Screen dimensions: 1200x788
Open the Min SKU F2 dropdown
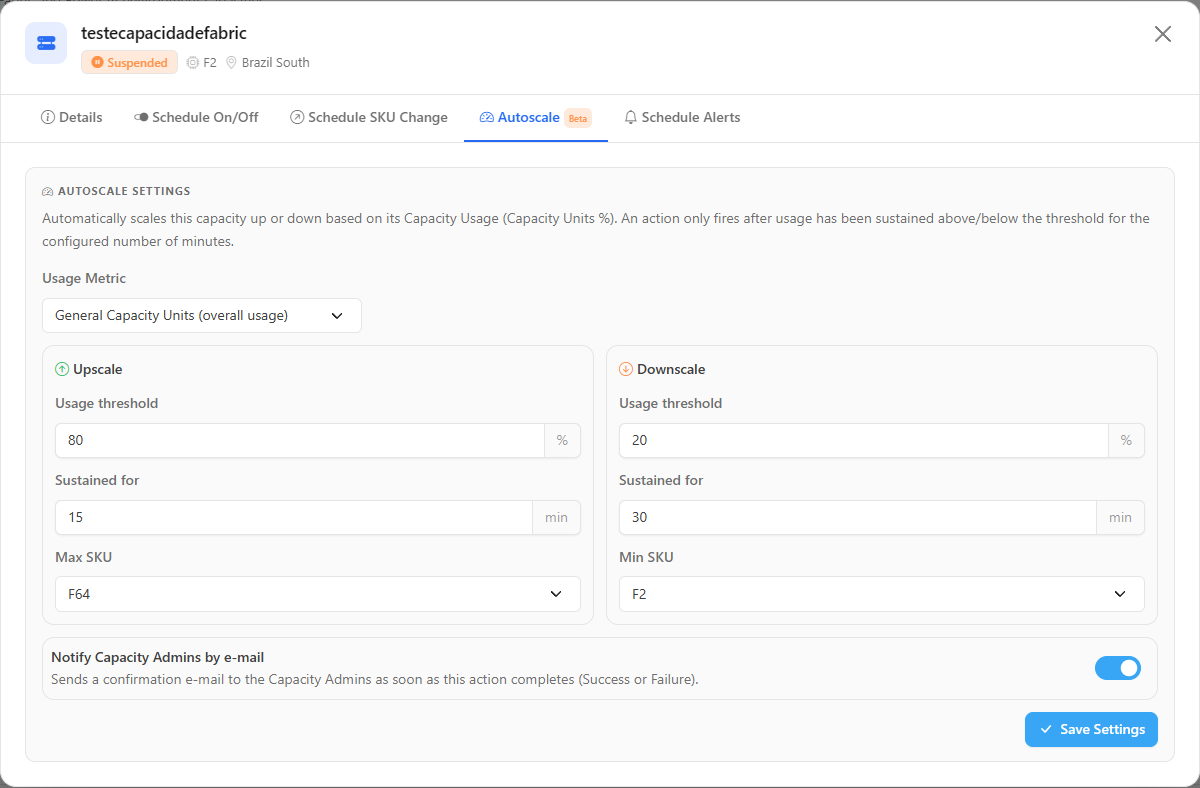882,594
